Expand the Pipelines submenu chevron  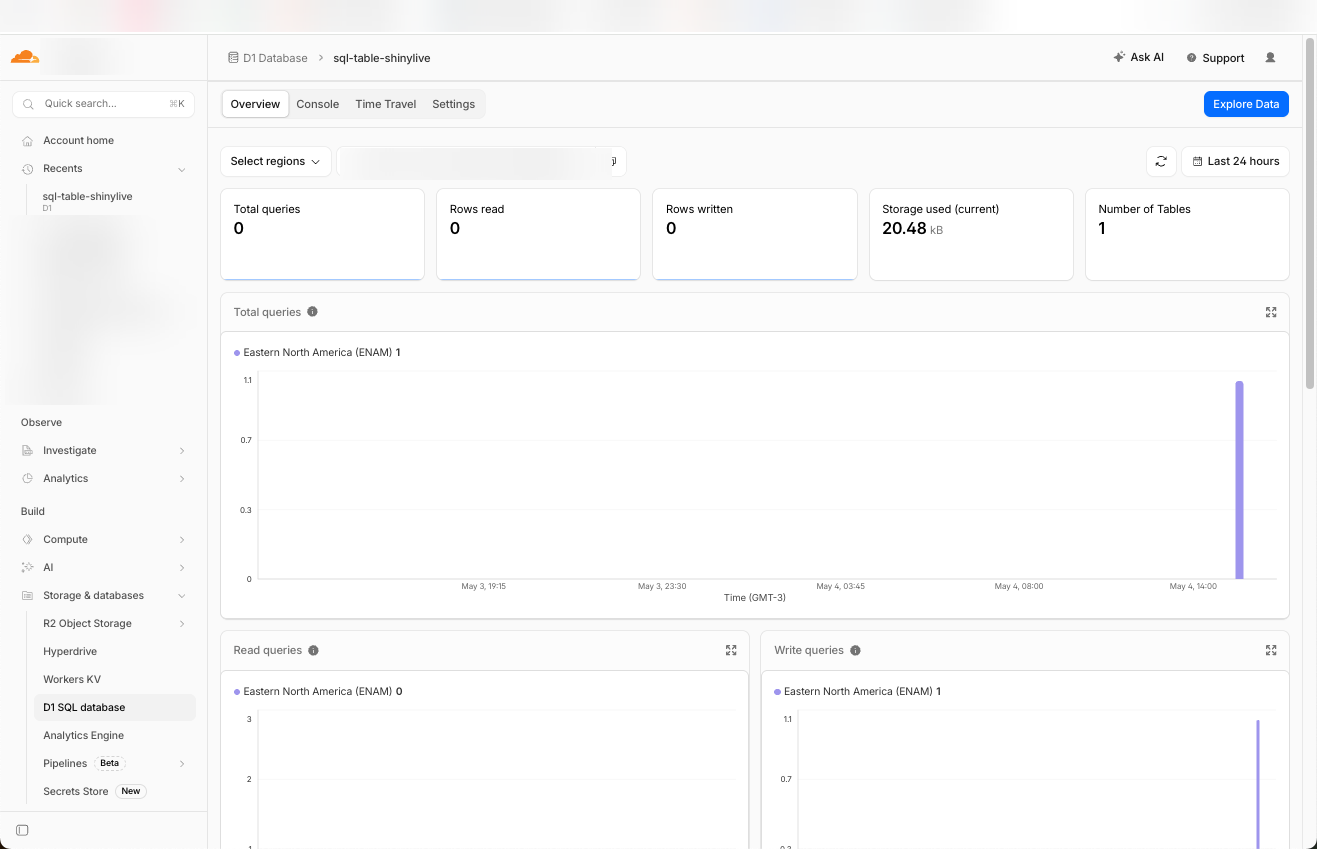(x=182, y=764)
